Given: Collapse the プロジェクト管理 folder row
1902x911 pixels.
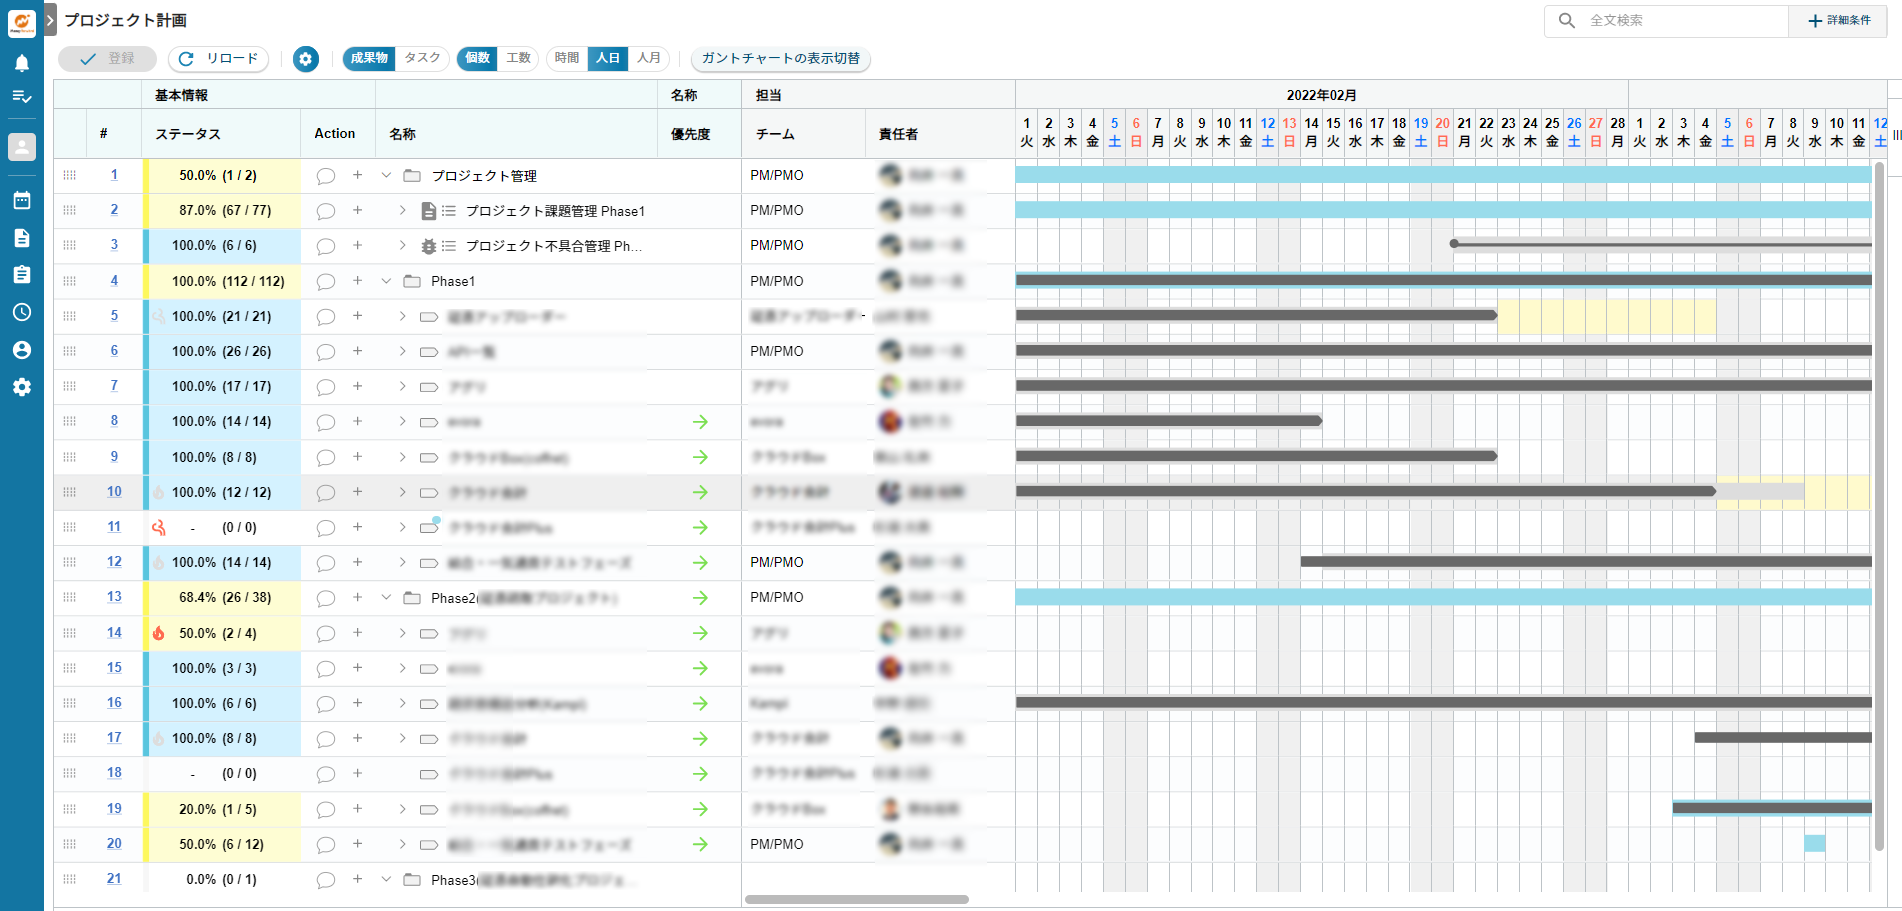Looking at the screenshot, I should (386, 175).
